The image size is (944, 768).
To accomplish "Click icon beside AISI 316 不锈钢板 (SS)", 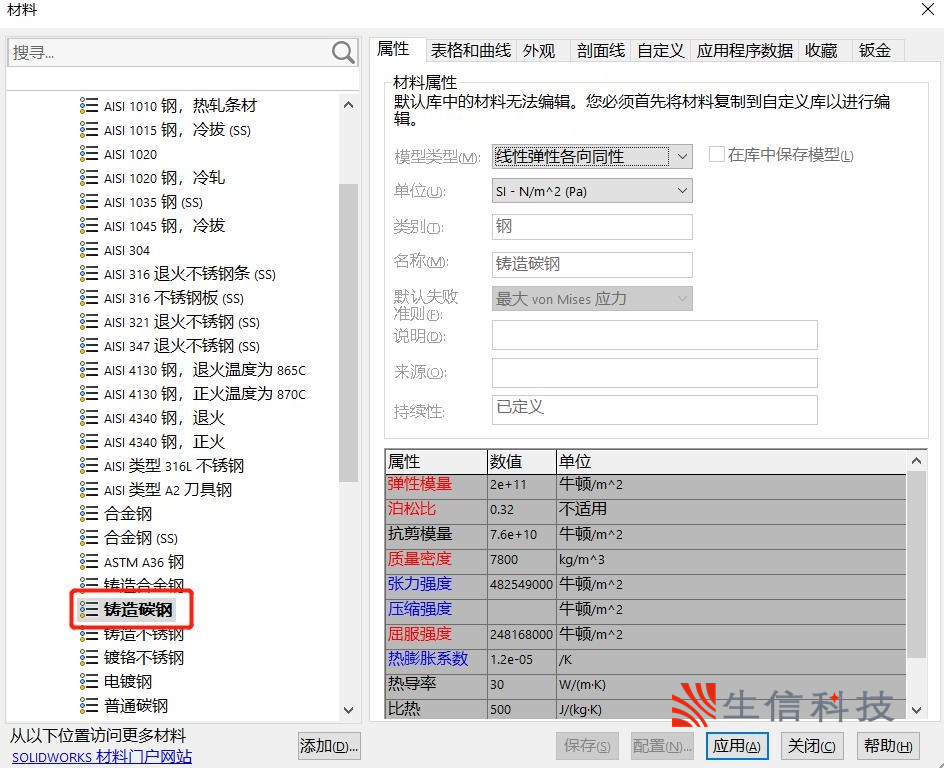I will [88, 298].
